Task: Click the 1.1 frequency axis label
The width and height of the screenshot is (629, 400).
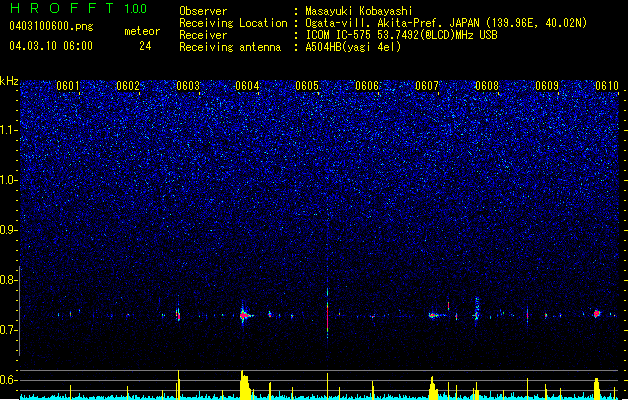Action: [x=9, y=130]
